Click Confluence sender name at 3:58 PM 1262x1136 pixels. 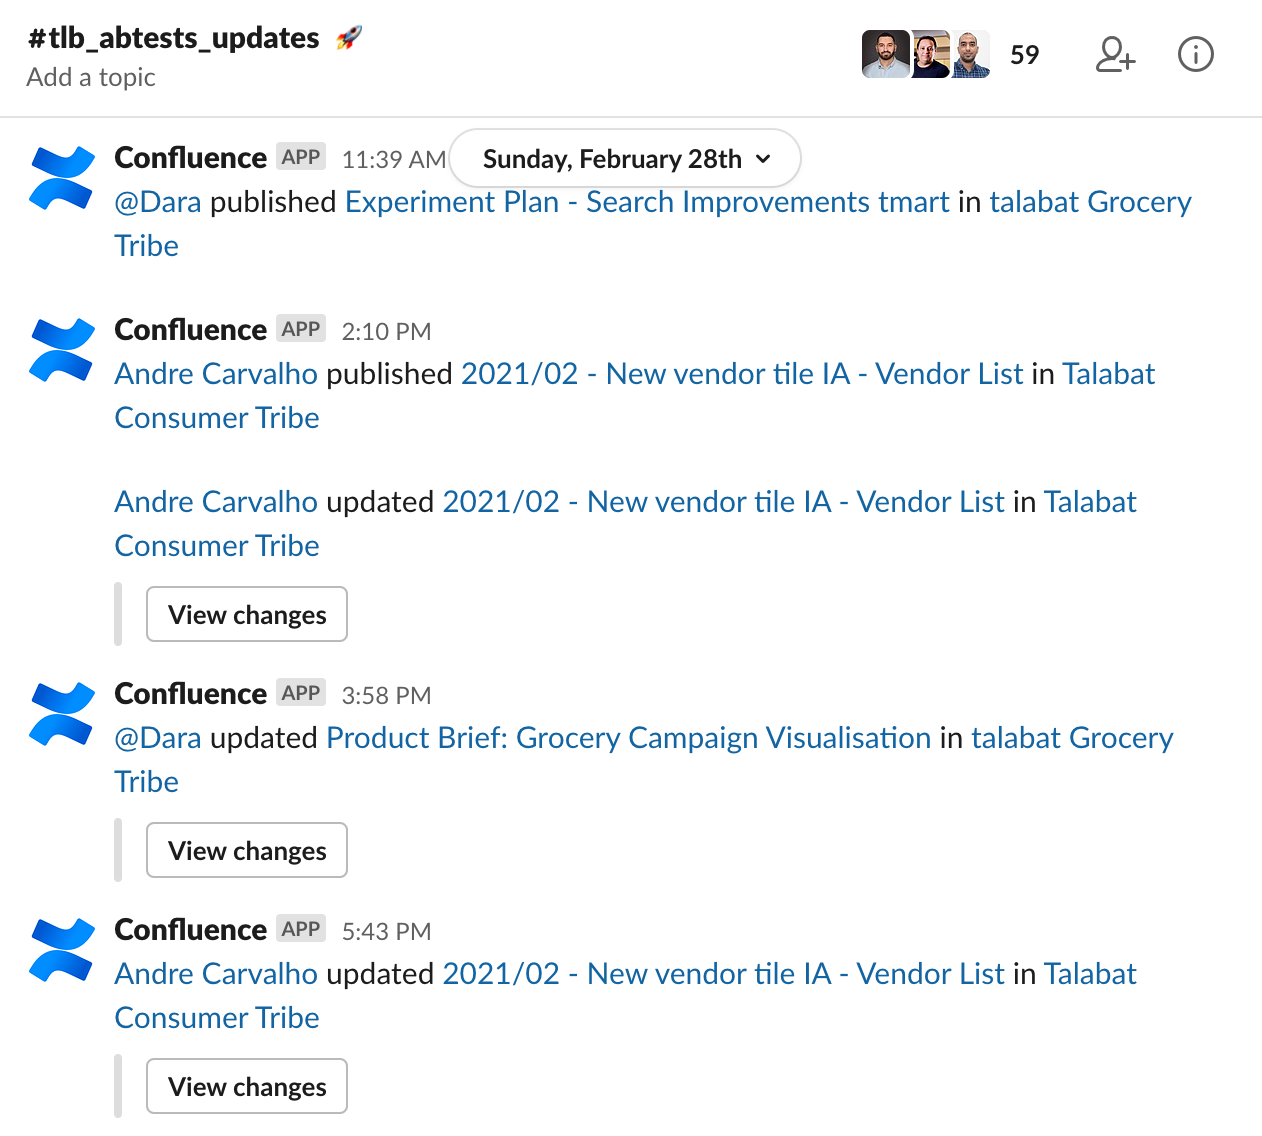tap(191, 694)
